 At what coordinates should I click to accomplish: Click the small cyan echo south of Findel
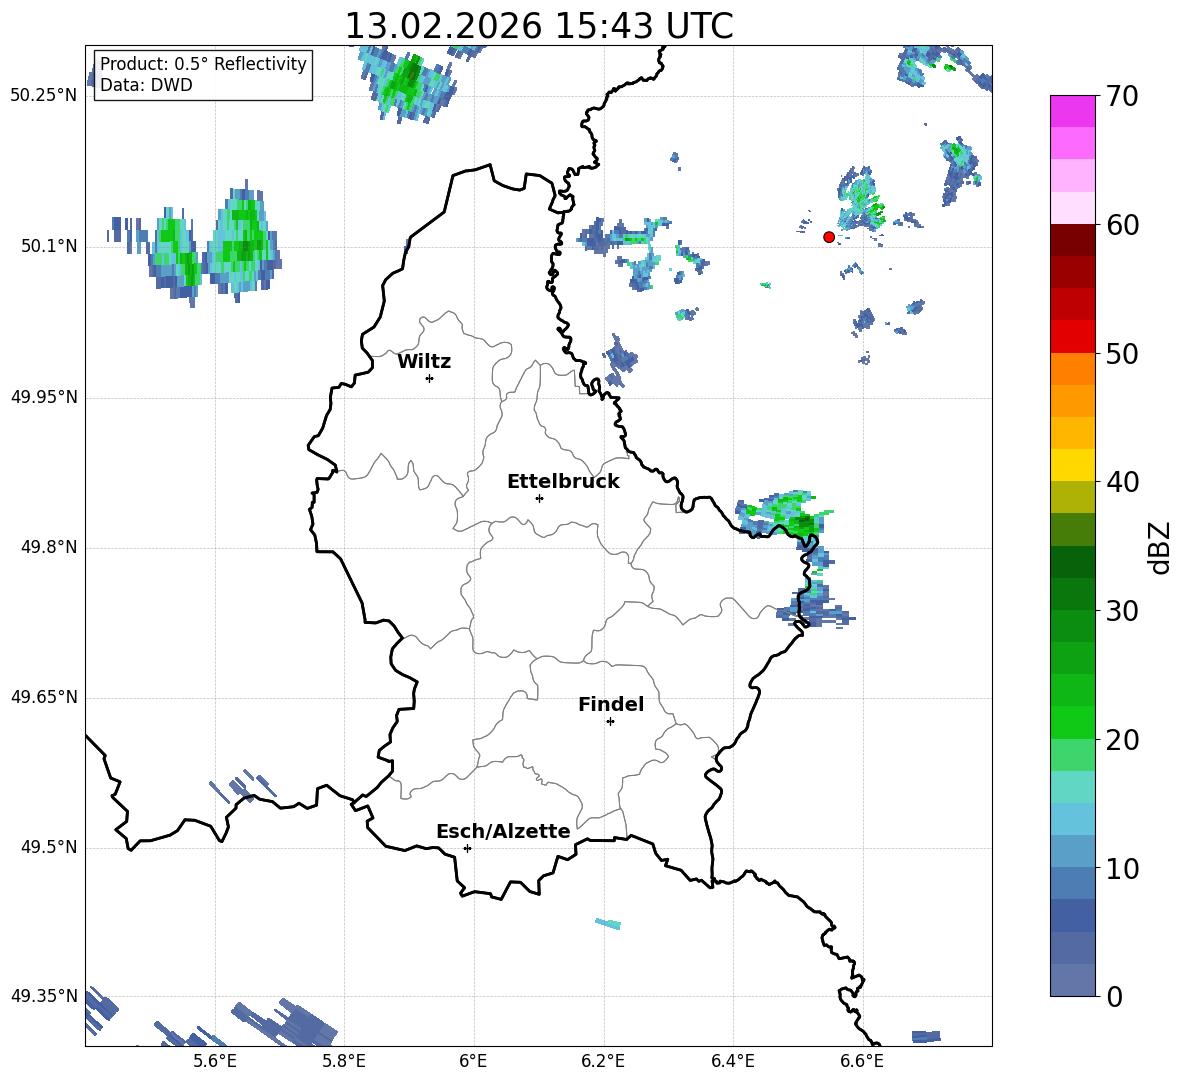pos(608,923)
